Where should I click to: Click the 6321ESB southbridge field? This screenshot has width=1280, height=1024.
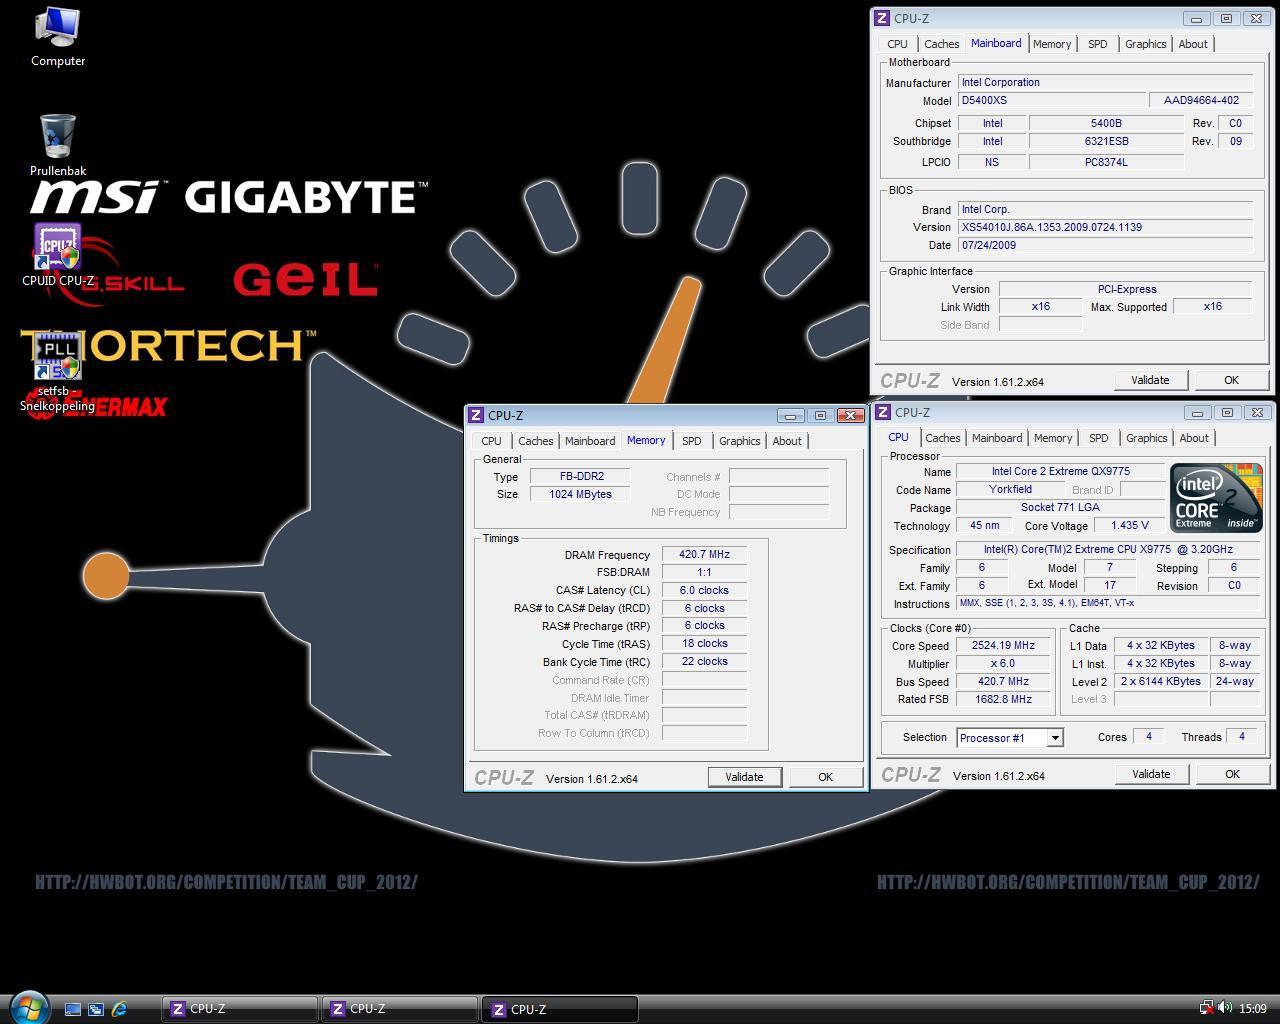click(x=1106, y=141)
